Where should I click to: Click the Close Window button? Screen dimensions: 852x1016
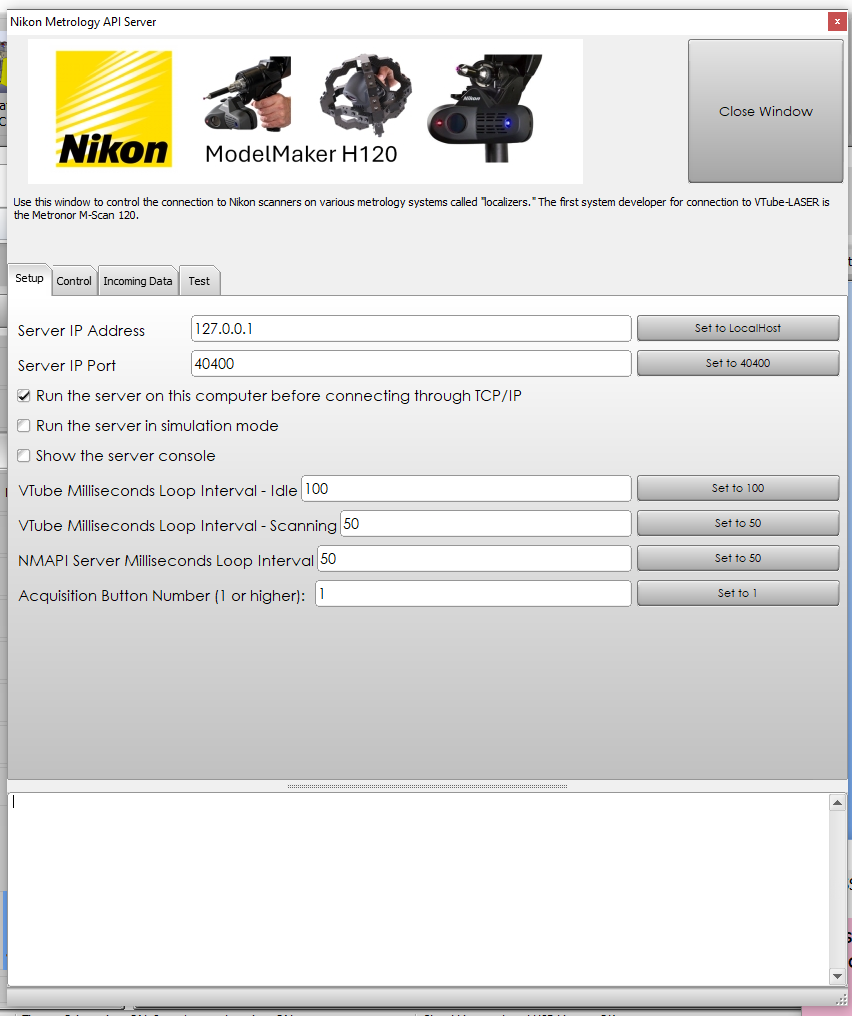point(765,111)
